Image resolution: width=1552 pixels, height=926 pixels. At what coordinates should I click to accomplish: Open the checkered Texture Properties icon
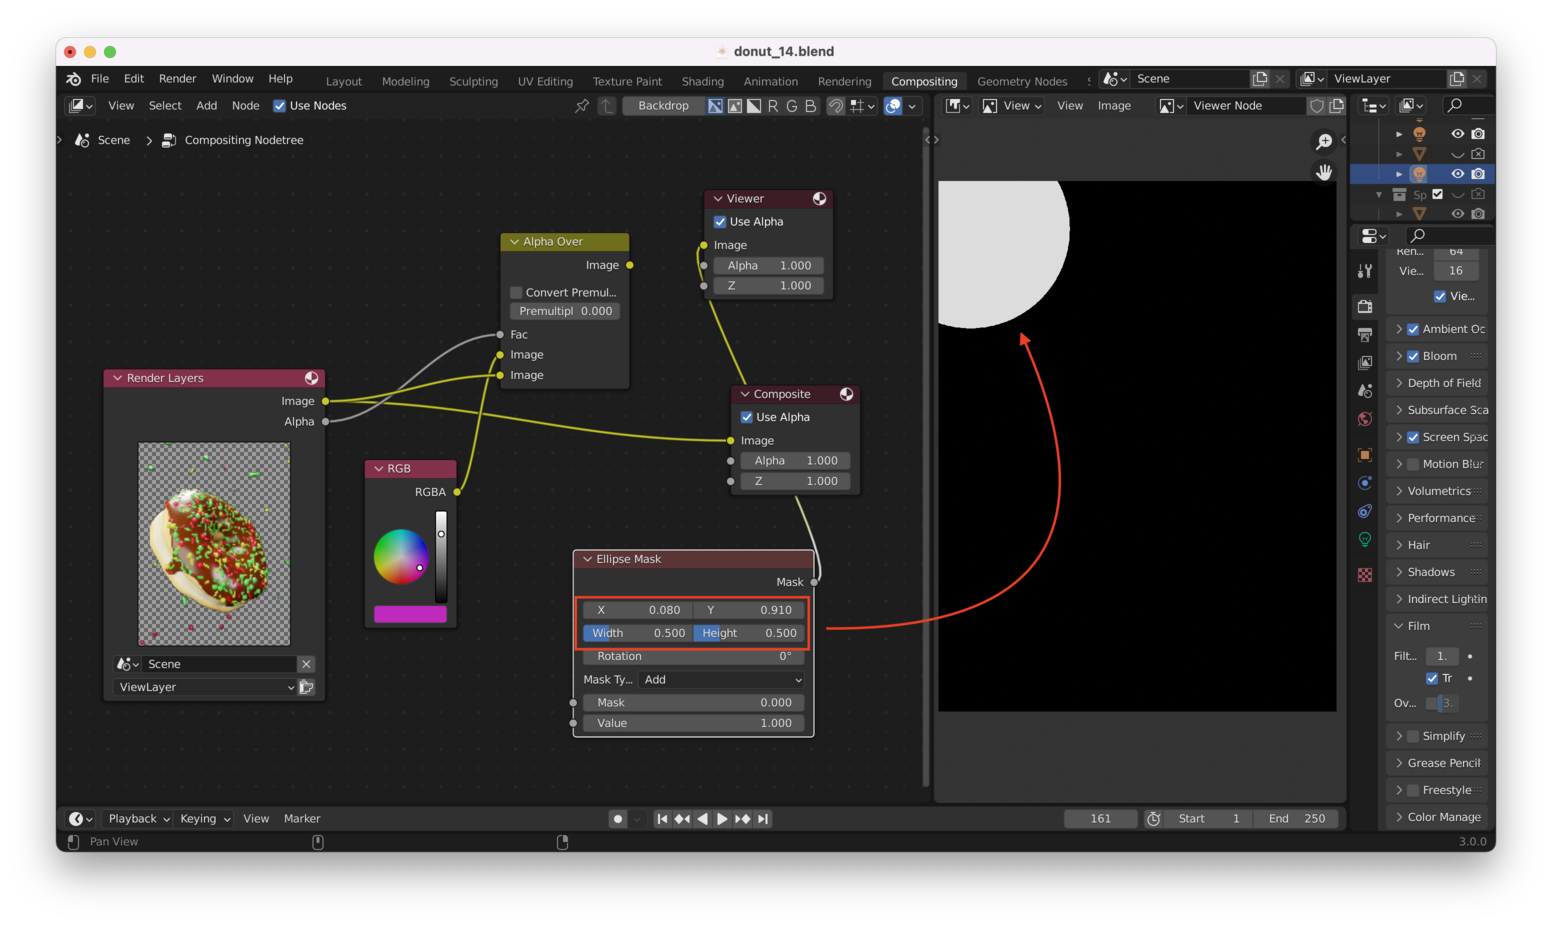pos(1365,574)
